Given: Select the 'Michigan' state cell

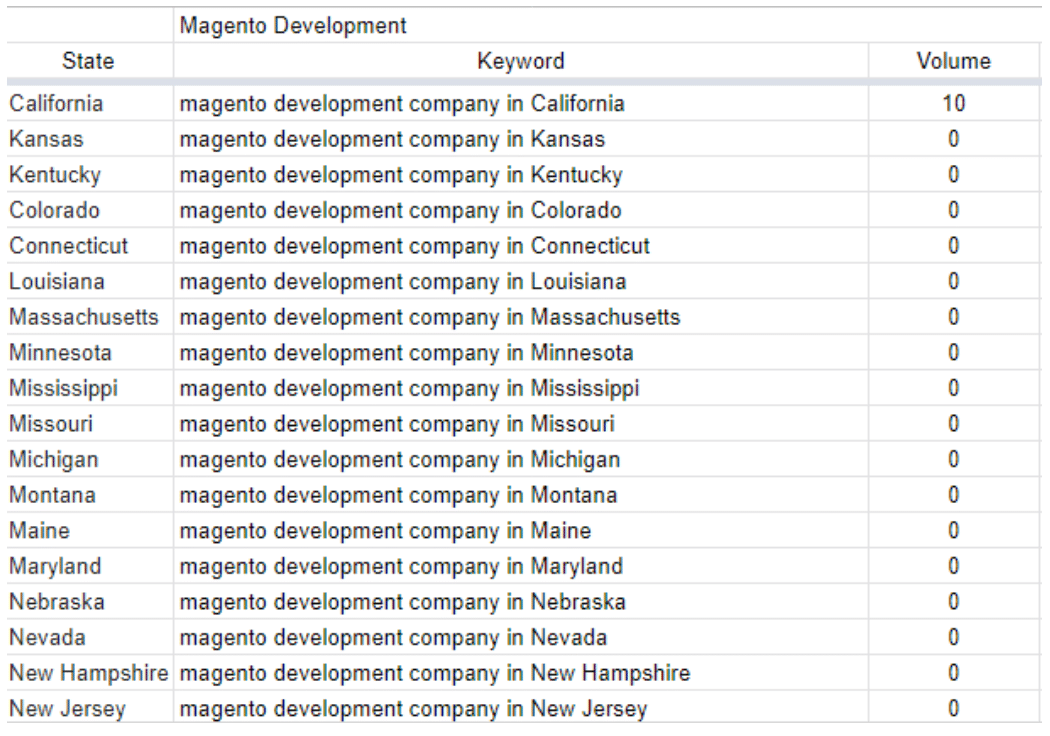Looking at the screenshot, I should point(89,459).
